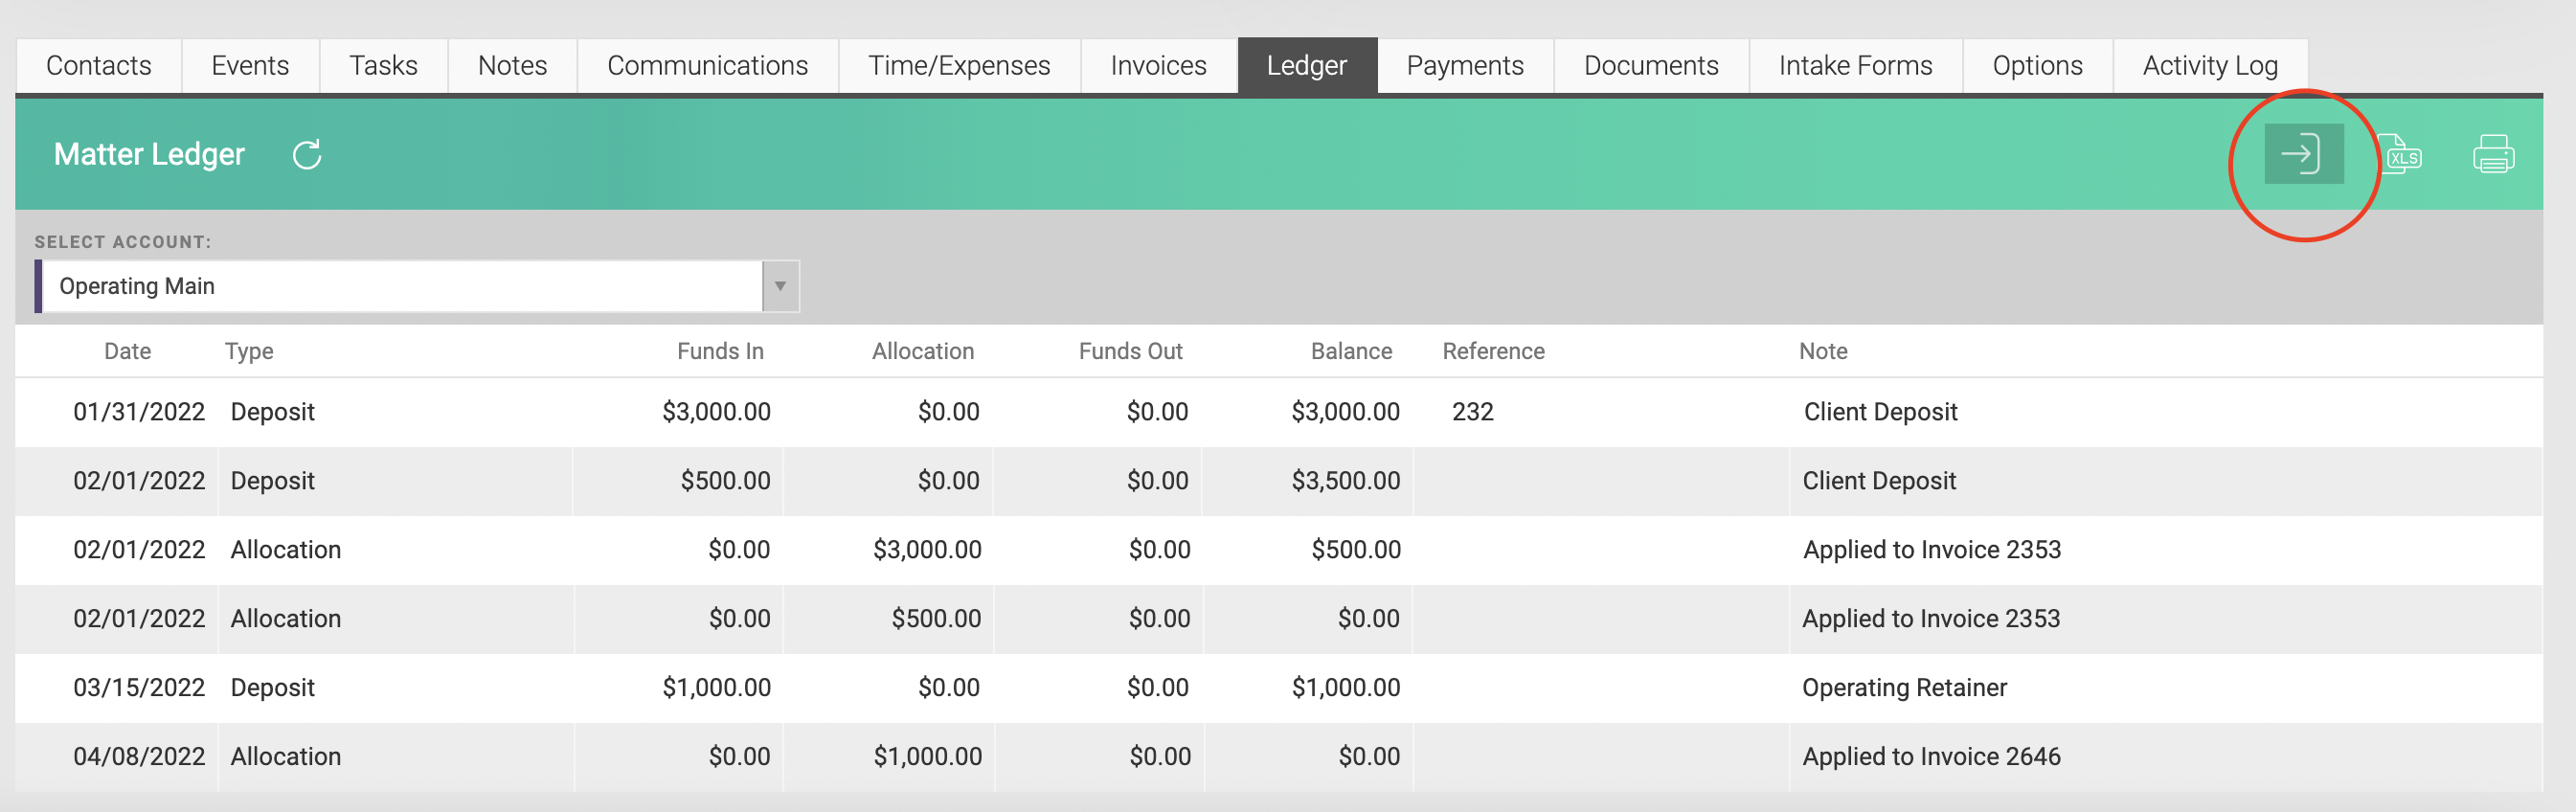Go to the Payments tab
Viewport: 2576px width, 812px height.
[x=1465, y=66]
